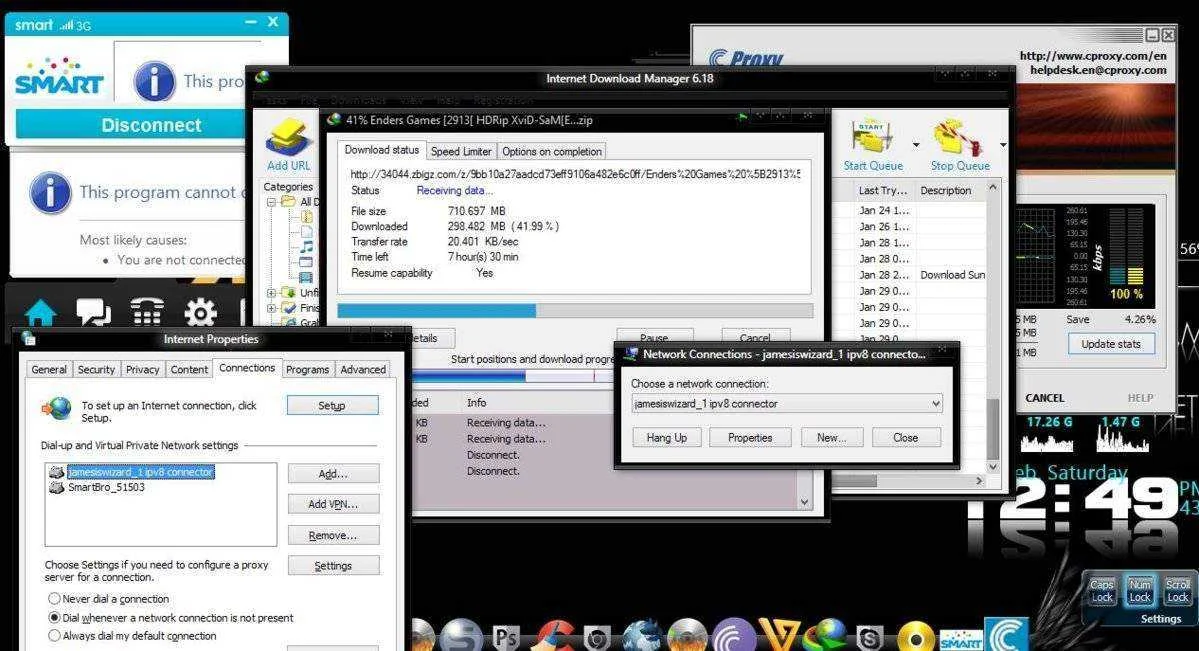Collapse the All Downloads tree node in IDM
1199x651 pixels.
pos(271,202)
